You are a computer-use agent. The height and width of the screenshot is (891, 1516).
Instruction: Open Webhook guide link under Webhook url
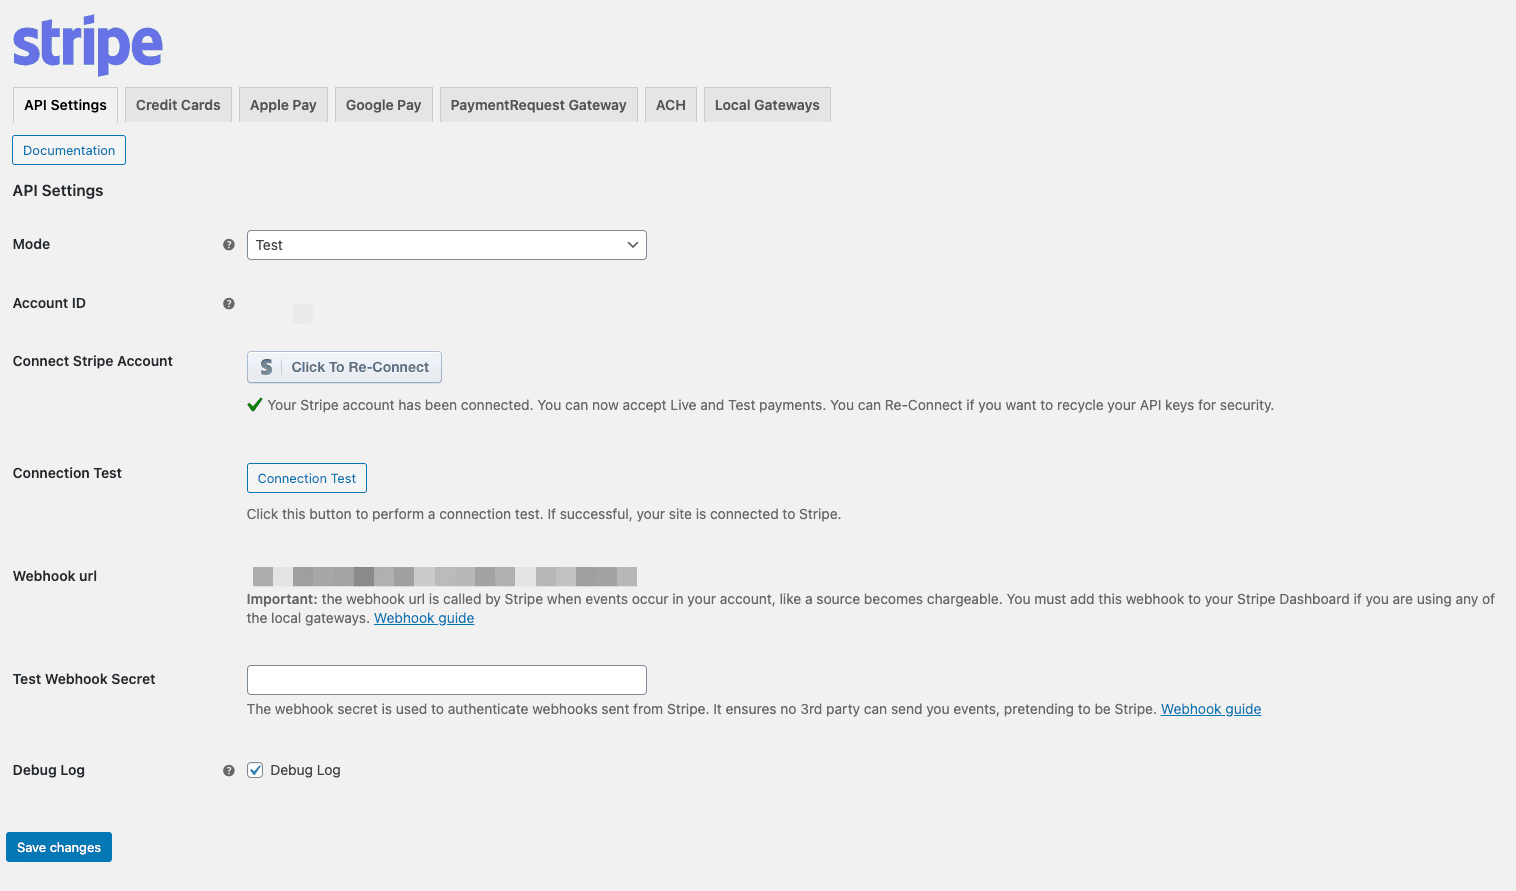424,618
